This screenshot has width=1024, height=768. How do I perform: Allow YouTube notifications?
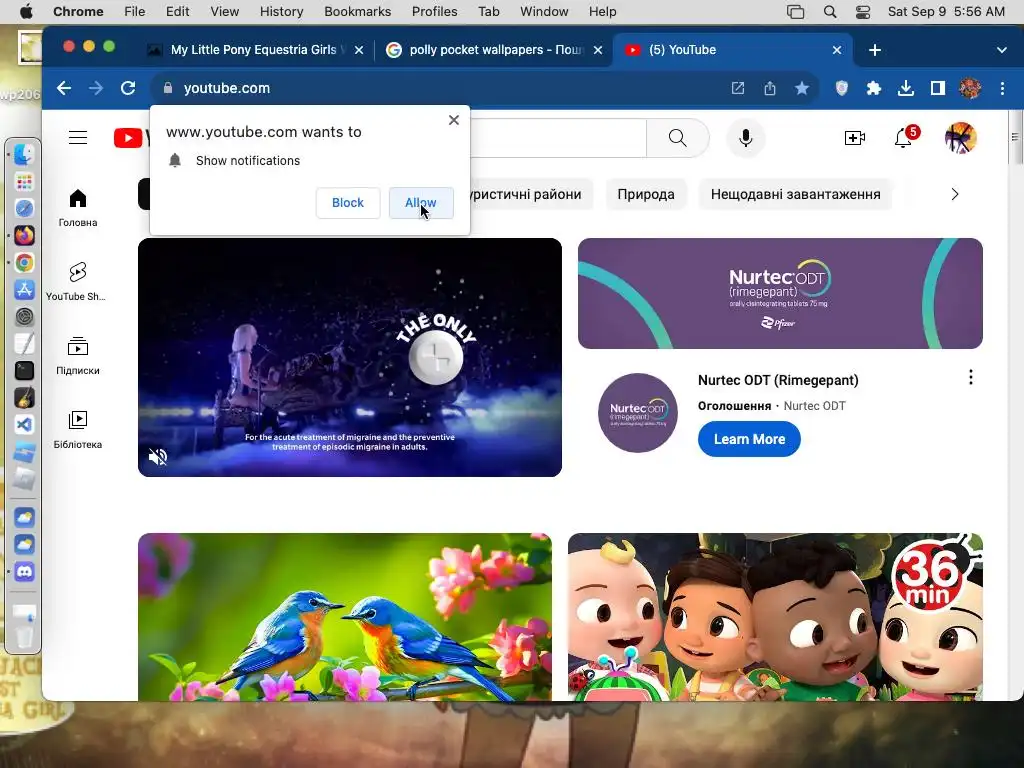pos(421,203)
